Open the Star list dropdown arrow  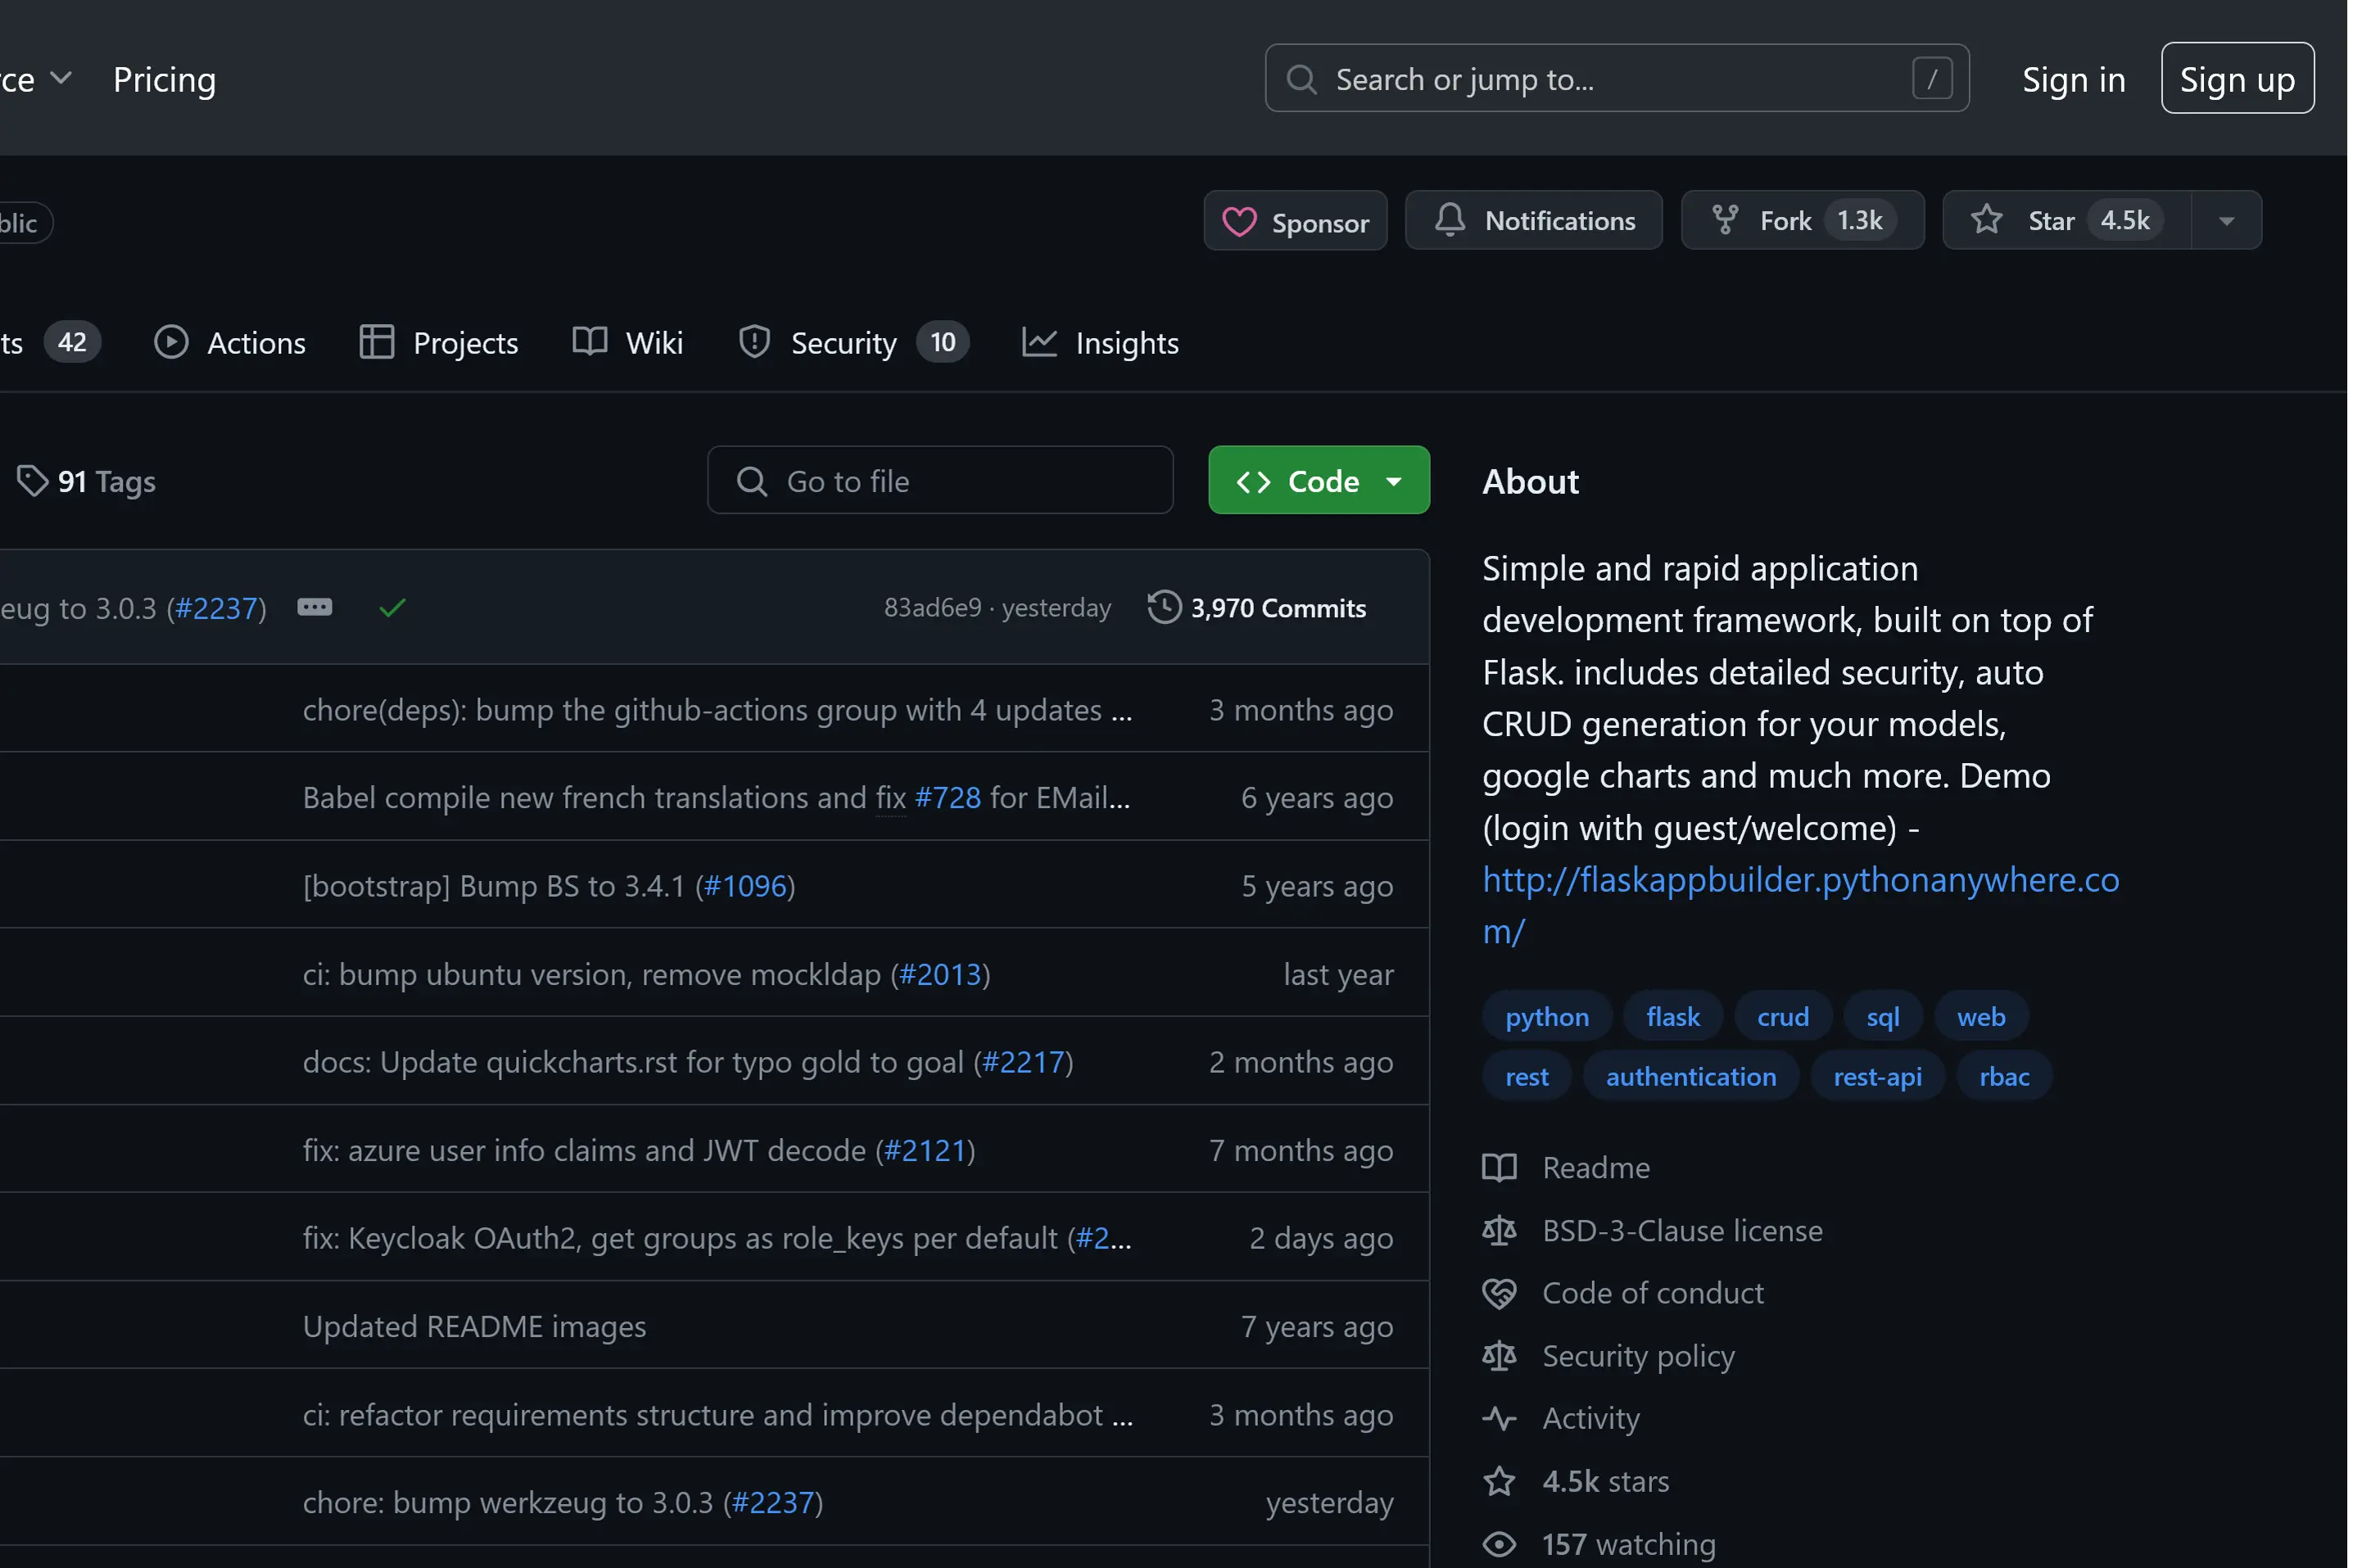point(2225,221)
